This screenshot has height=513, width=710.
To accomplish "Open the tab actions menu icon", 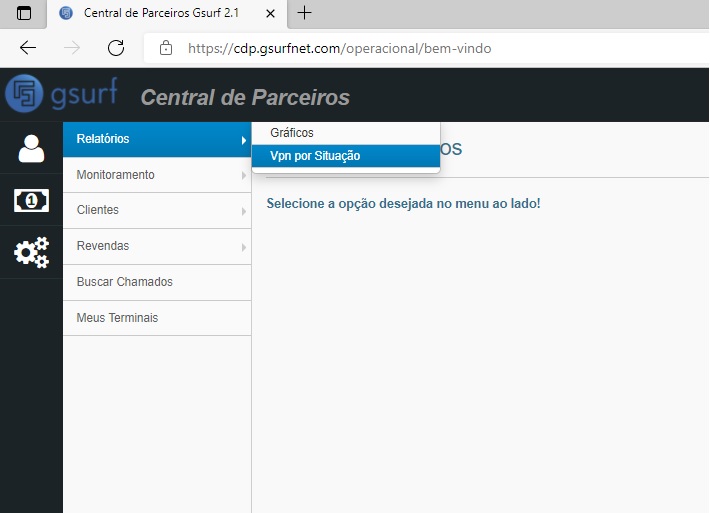I will pyautogui.click(x=24, y=13).
